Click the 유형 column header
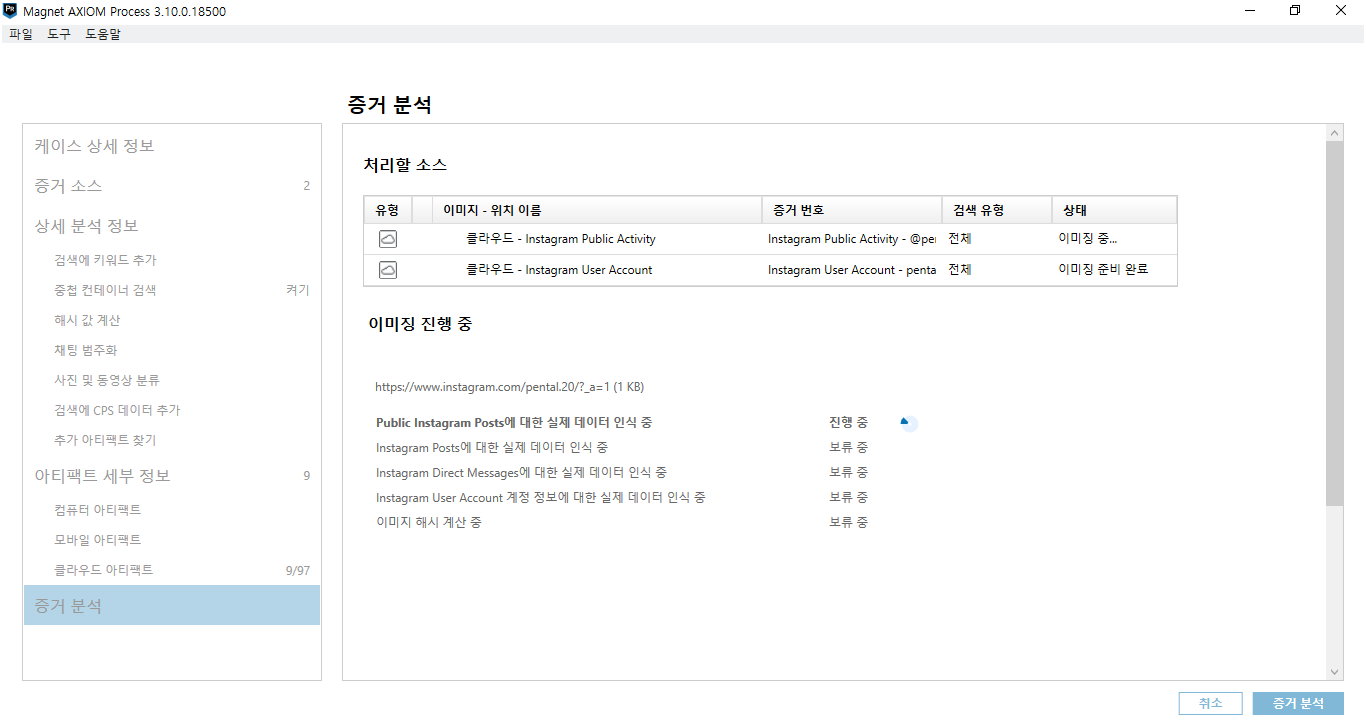This screenshot has height=728, width=1366. pyautogui.click(x=388, y=210)
